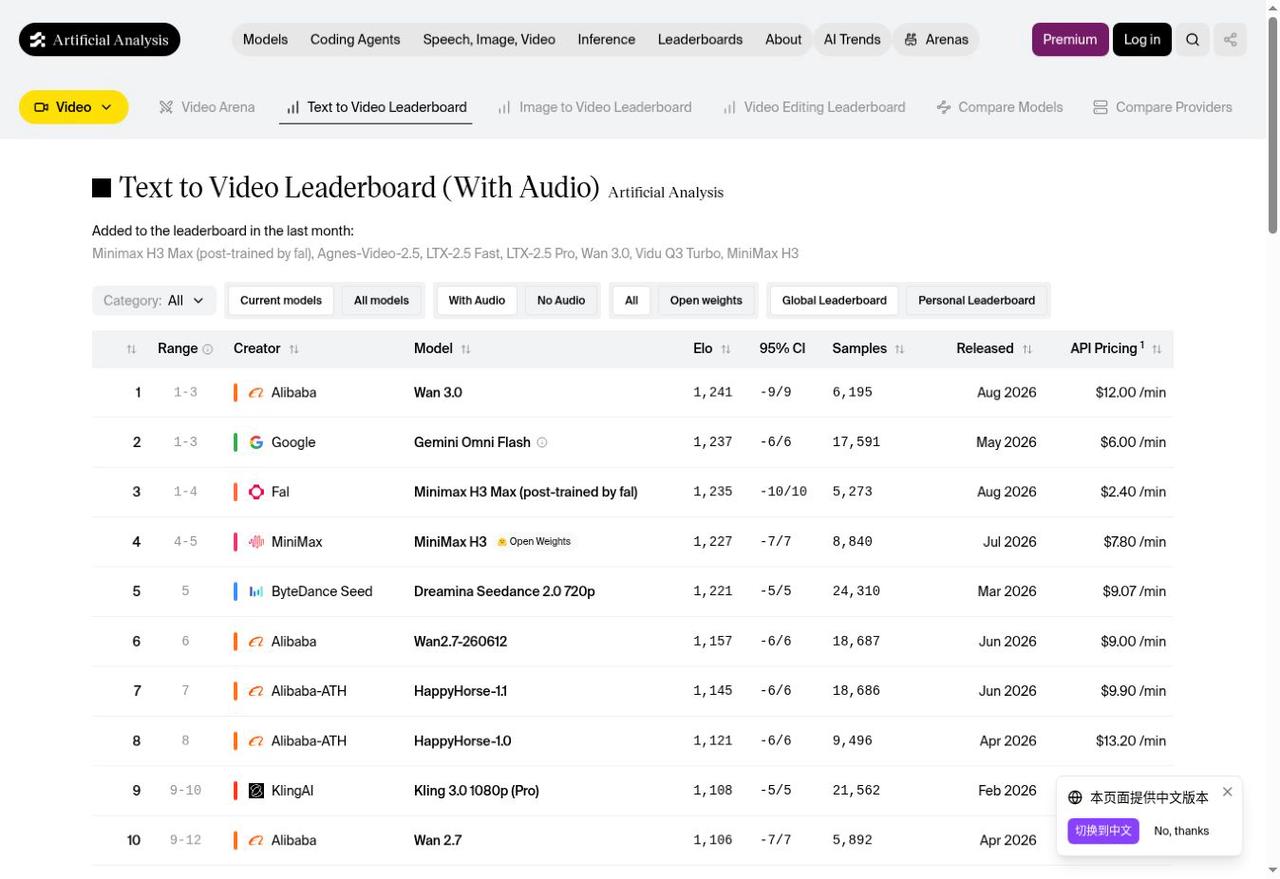
Task: Dismiss the popup with No, thanks
Action: 1181,831
